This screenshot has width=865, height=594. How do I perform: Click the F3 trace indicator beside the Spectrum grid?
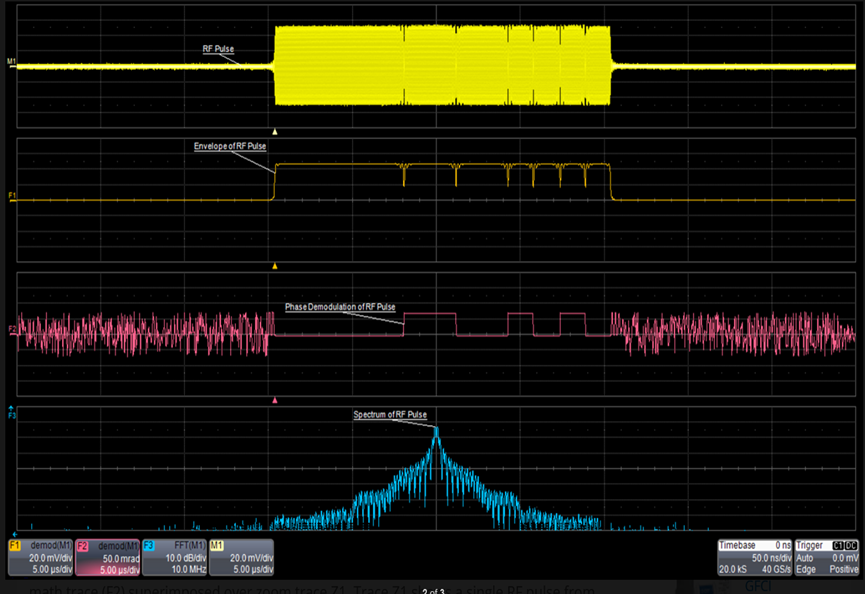pos(12,415)
